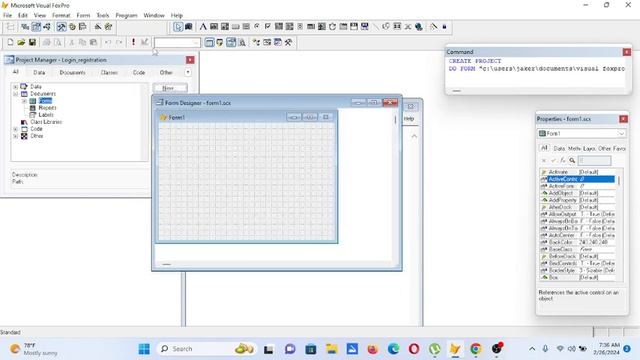Image resolution: width=640 pixels, height=360 pixels.
Task: Close the Properties window
Action: pyautogui.click(x=623, y=119)
